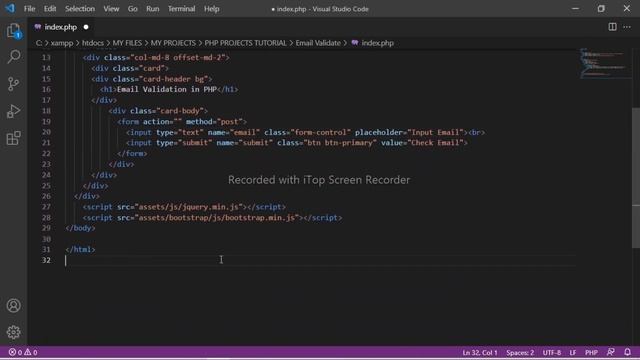Screen dimensions: 640x360
Task: Click the "btn btn-primary" class string
Action: click(340, 143)
